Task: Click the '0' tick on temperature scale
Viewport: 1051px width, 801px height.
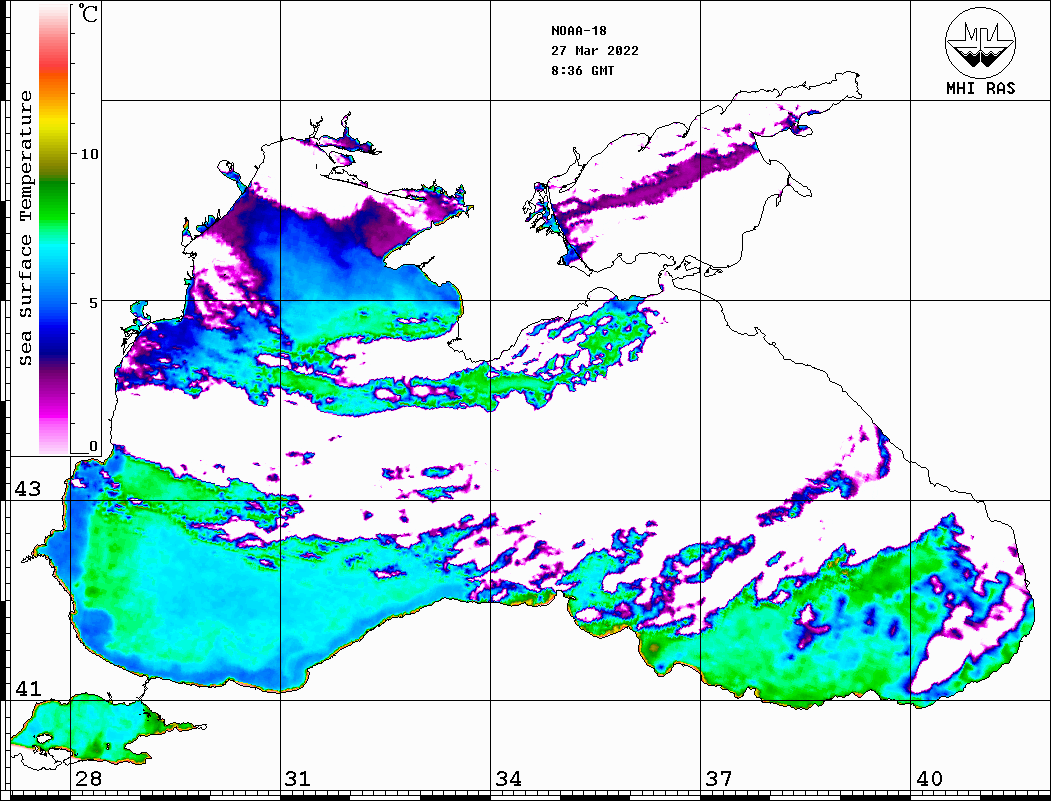Action: [93, 446]
